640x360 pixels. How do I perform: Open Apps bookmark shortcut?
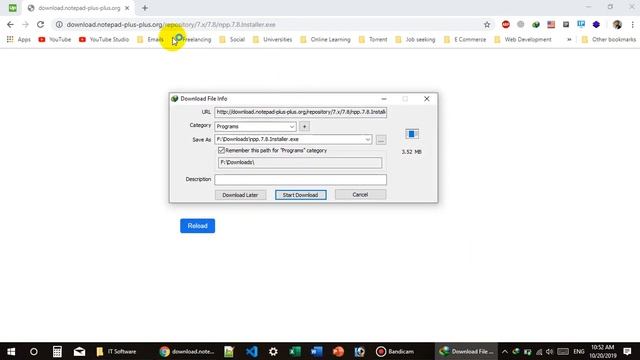(19, 40)
